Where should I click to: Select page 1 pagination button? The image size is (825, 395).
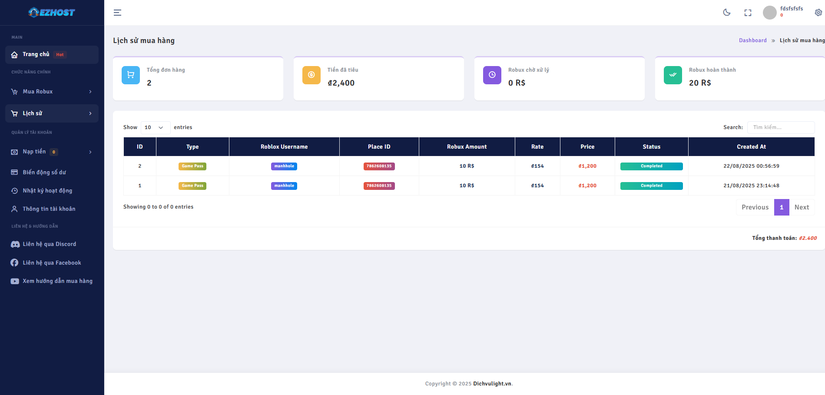pyautogui.click(x=781, y=207)
